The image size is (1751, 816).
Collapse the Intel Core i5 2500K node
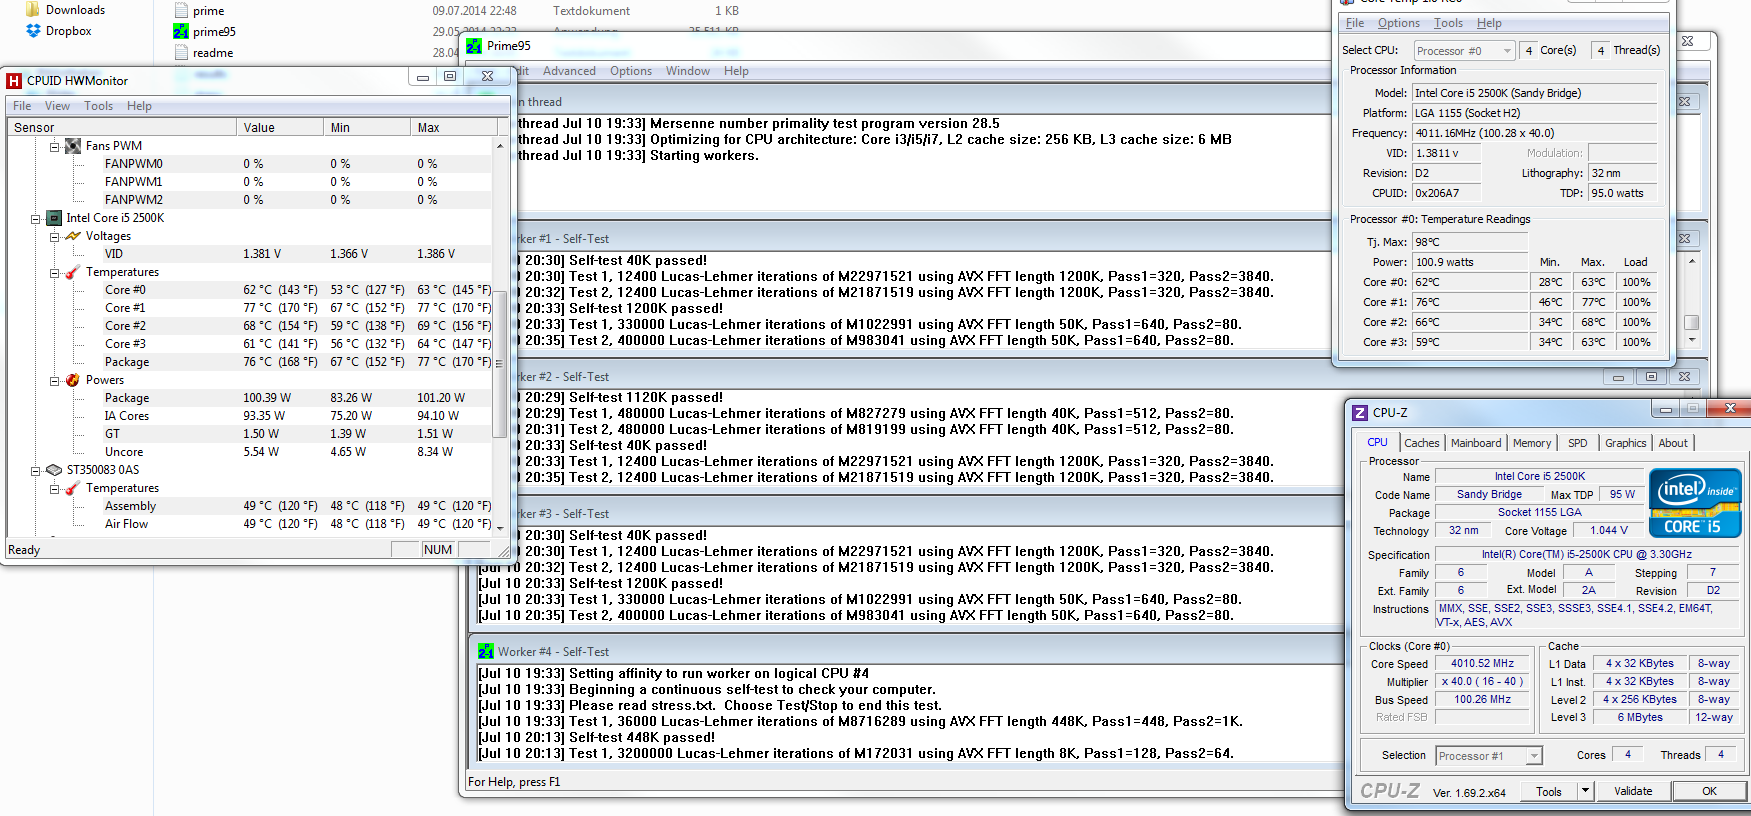36,218
